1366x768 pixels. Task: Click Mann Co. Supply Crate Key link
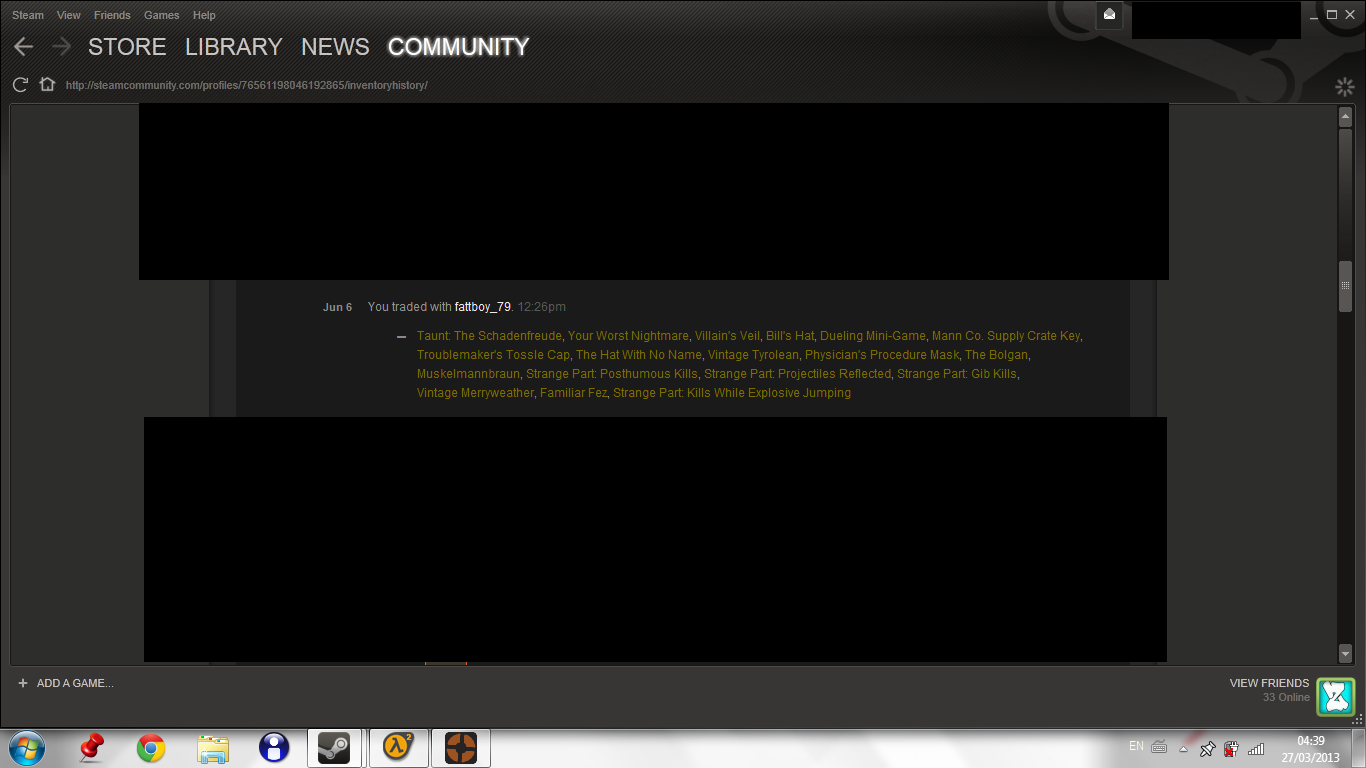[x=1006, y=336]
